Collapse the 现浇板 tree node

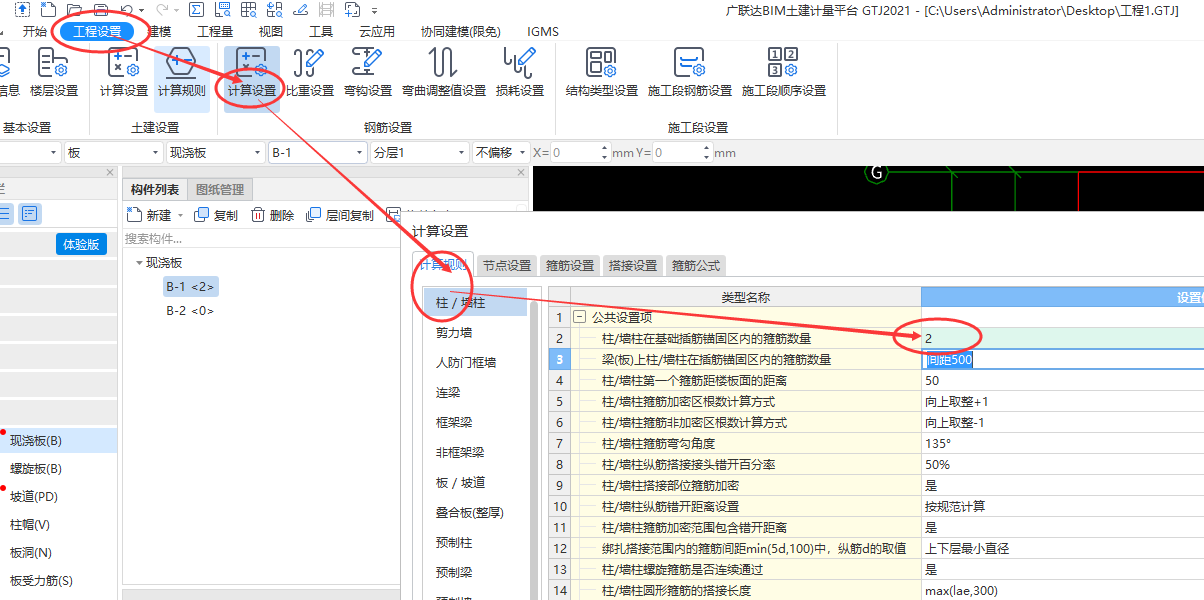(x=138, y=263)
